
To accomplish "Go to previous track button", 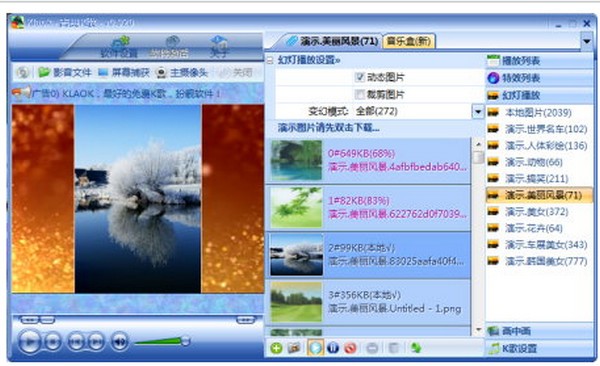I will (76, 341).
